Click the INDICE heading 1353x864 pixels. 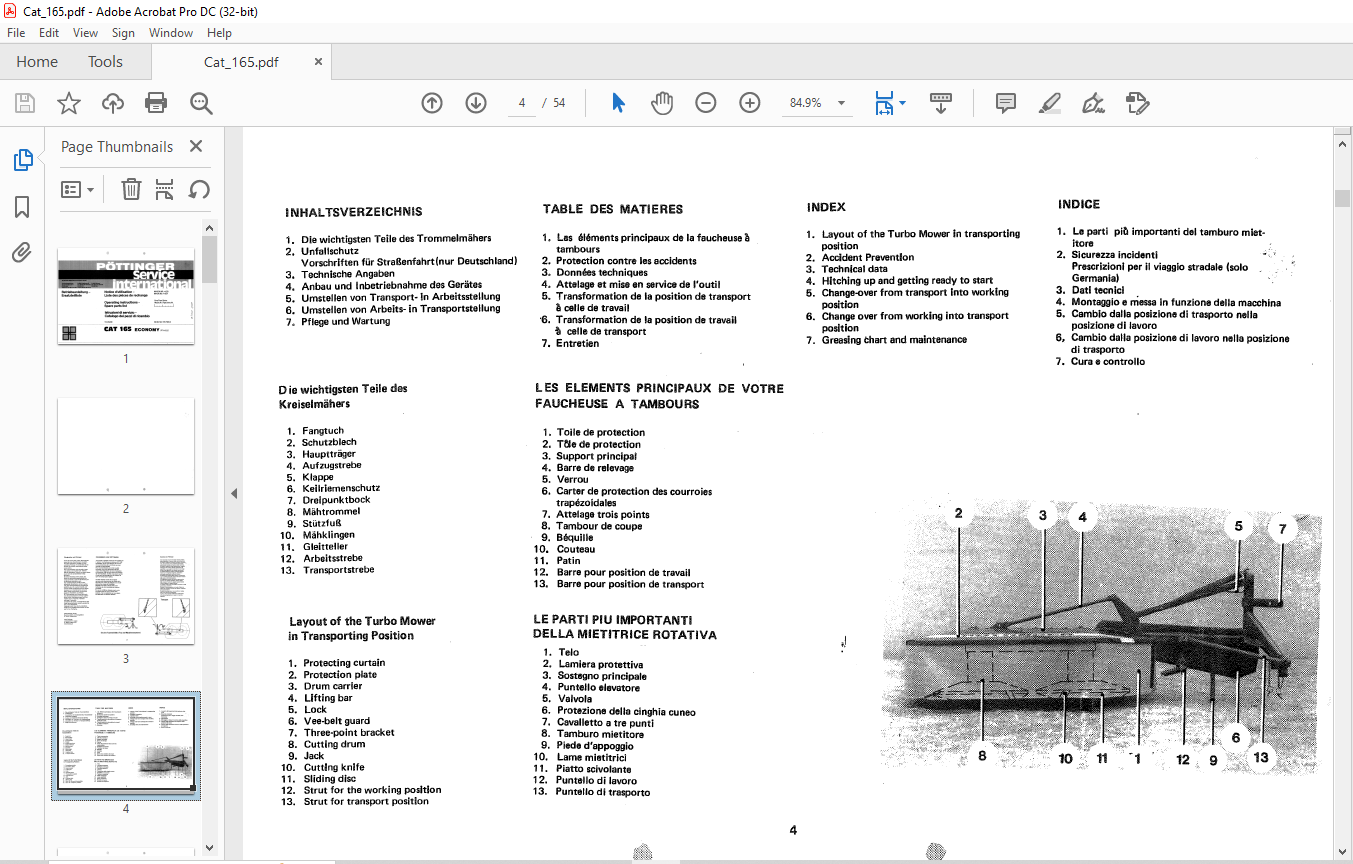tap(1079, 204)
